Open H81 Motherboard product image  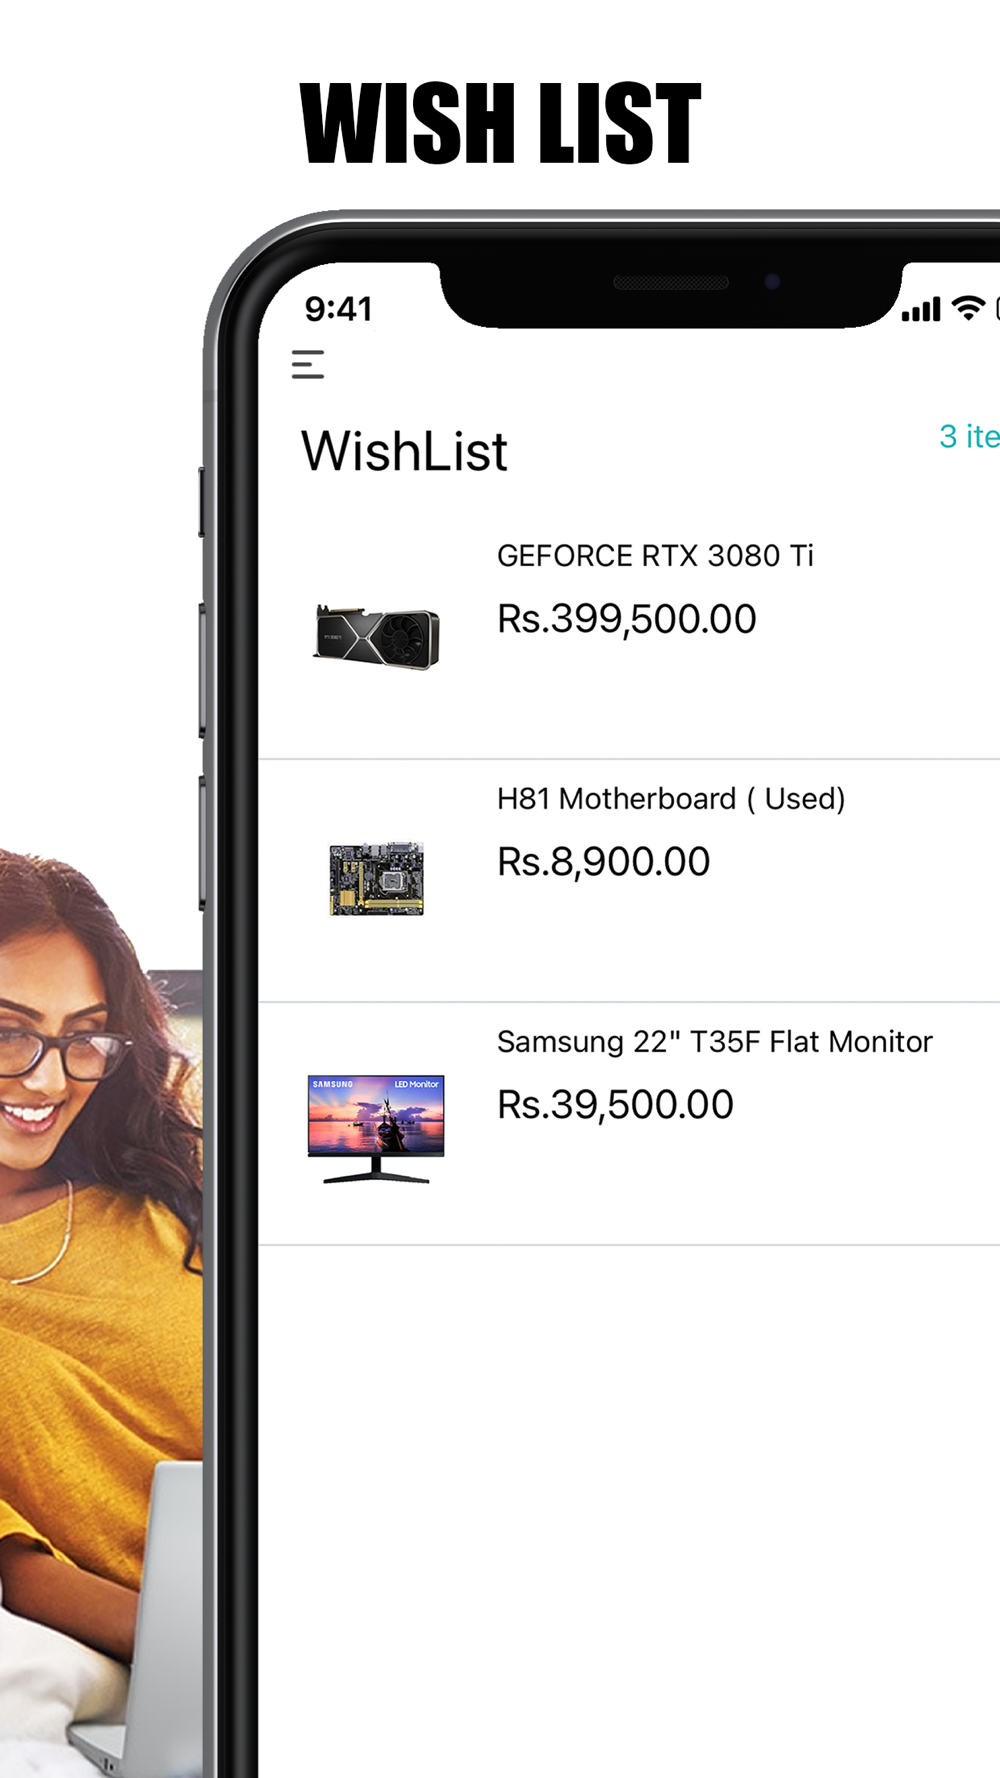point(376,878)
